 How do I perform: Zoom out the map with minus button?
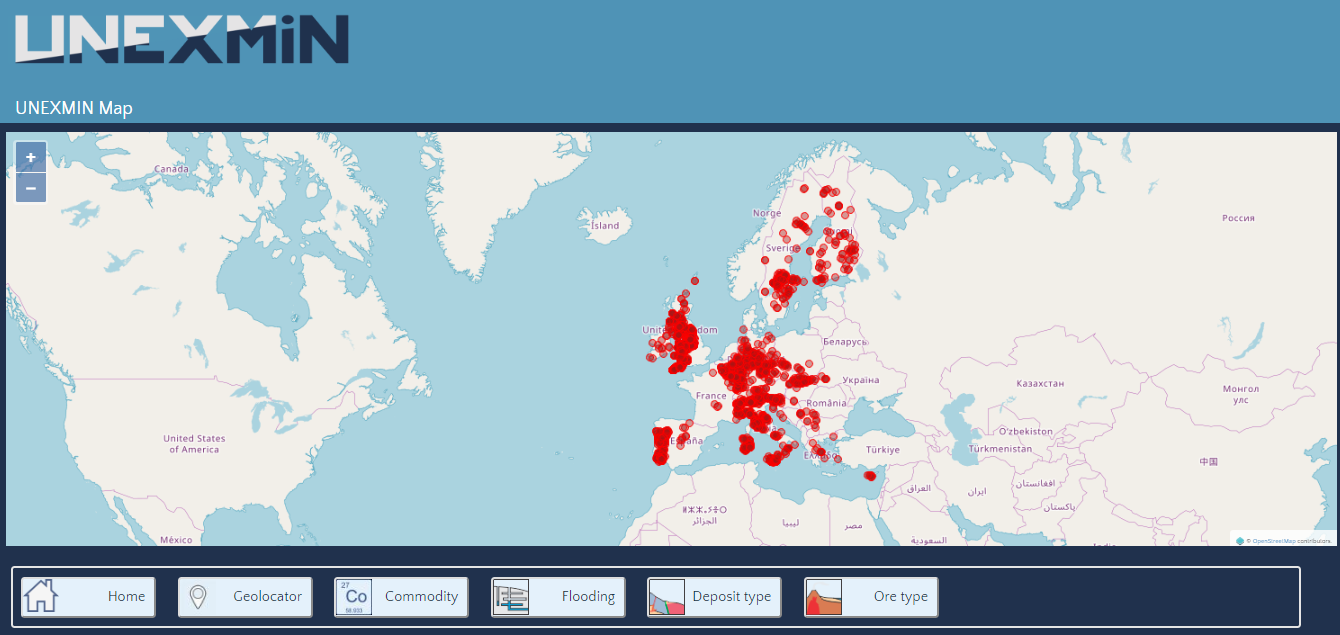click(x=31, y=187)
